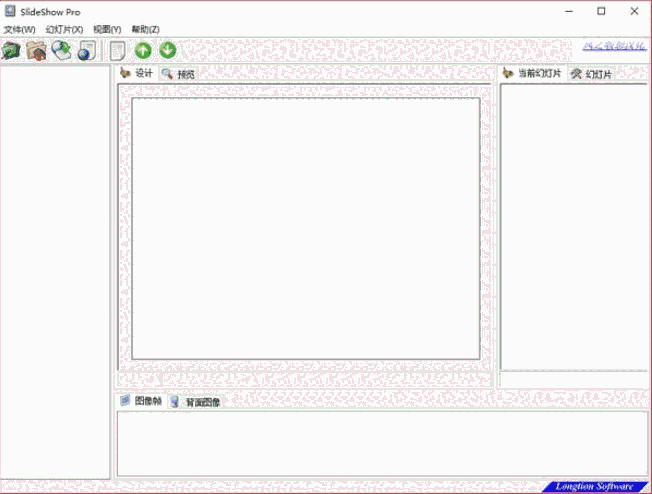Click the white slide design canvas

(x=306, y=229)
